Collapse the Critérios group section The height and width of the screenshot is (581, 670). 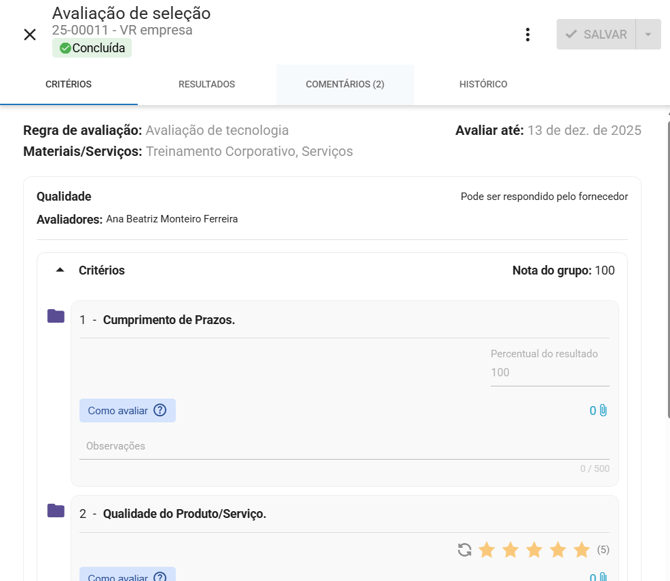pyautogui.click(x=60, y=271)
